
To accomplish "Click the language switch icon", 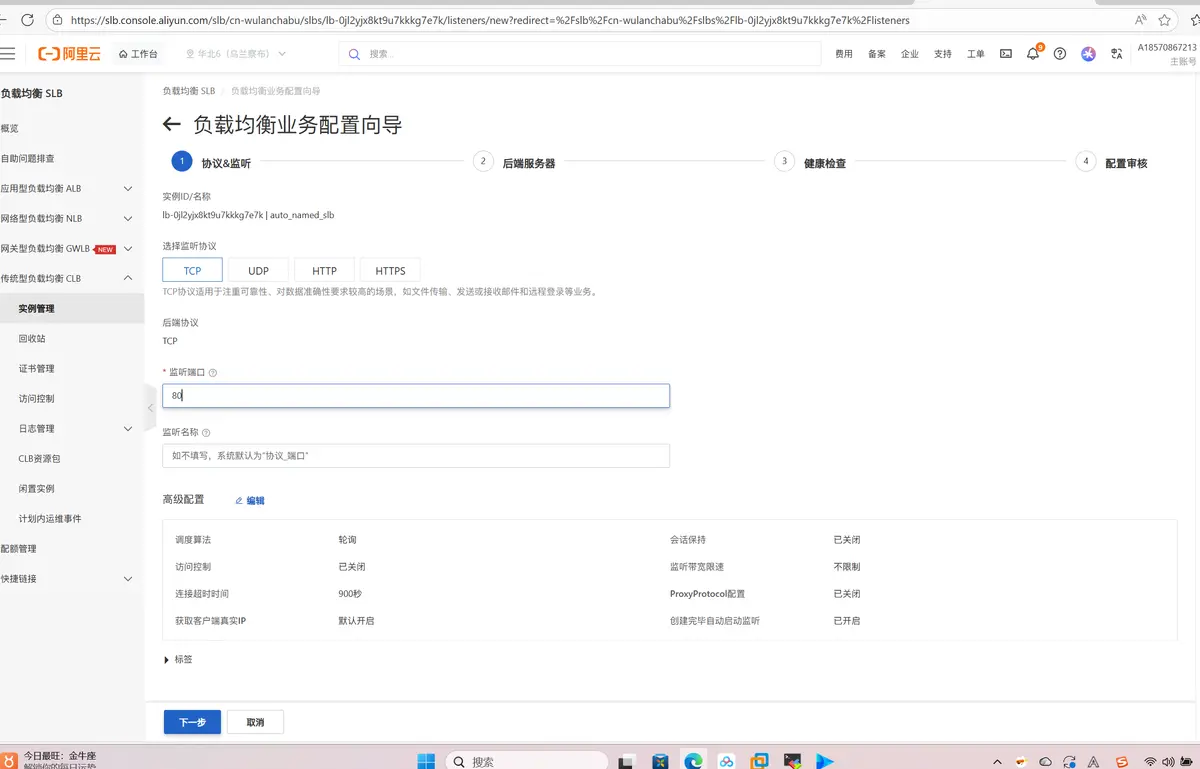I will pos(1116,54).
